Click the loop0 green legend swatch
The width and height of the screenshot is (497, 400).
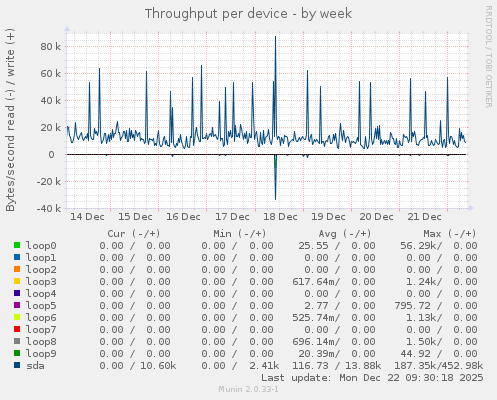click(17, 245)
